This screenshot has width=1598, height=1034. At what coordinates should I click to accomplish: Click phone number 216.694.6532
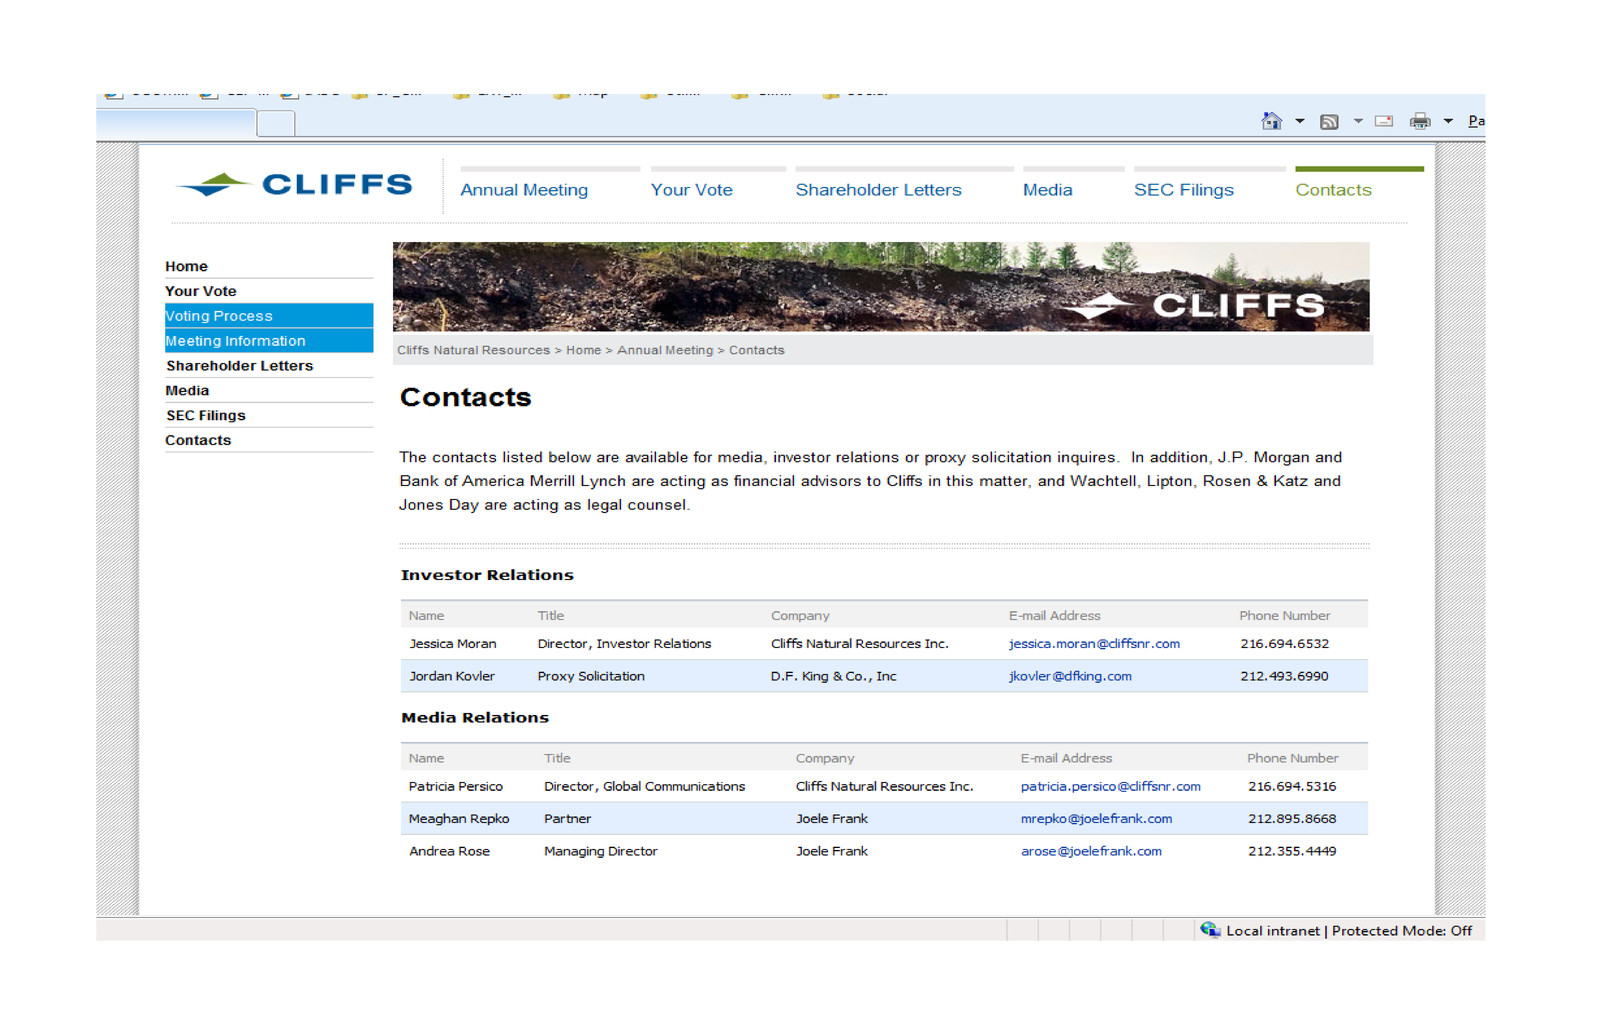pos(1284,644)
